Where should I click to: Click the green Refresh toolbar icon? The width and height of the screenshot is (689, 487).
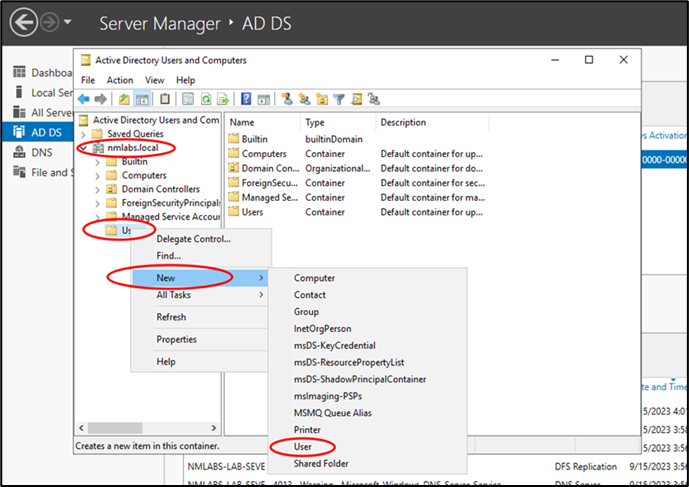click(x=206, y=99)
